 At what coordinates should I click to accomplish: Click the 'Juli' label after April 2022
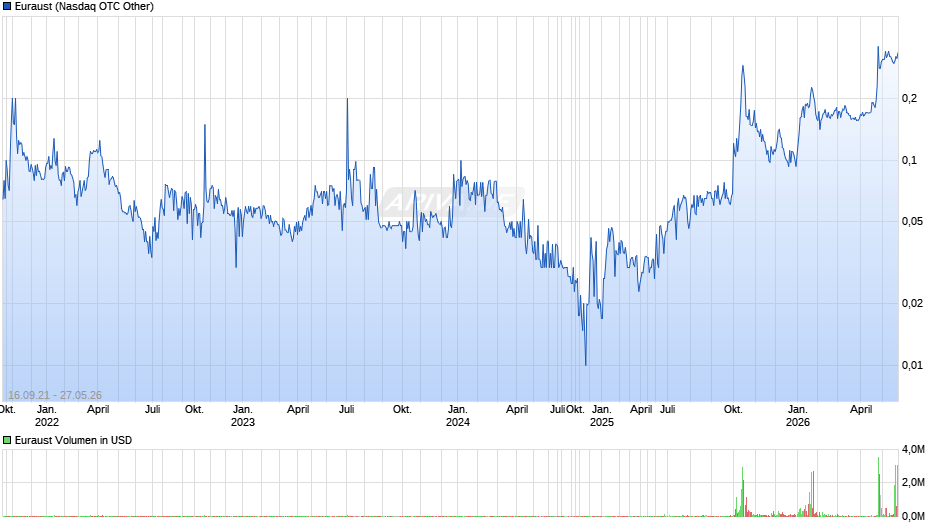pos(152,409)
